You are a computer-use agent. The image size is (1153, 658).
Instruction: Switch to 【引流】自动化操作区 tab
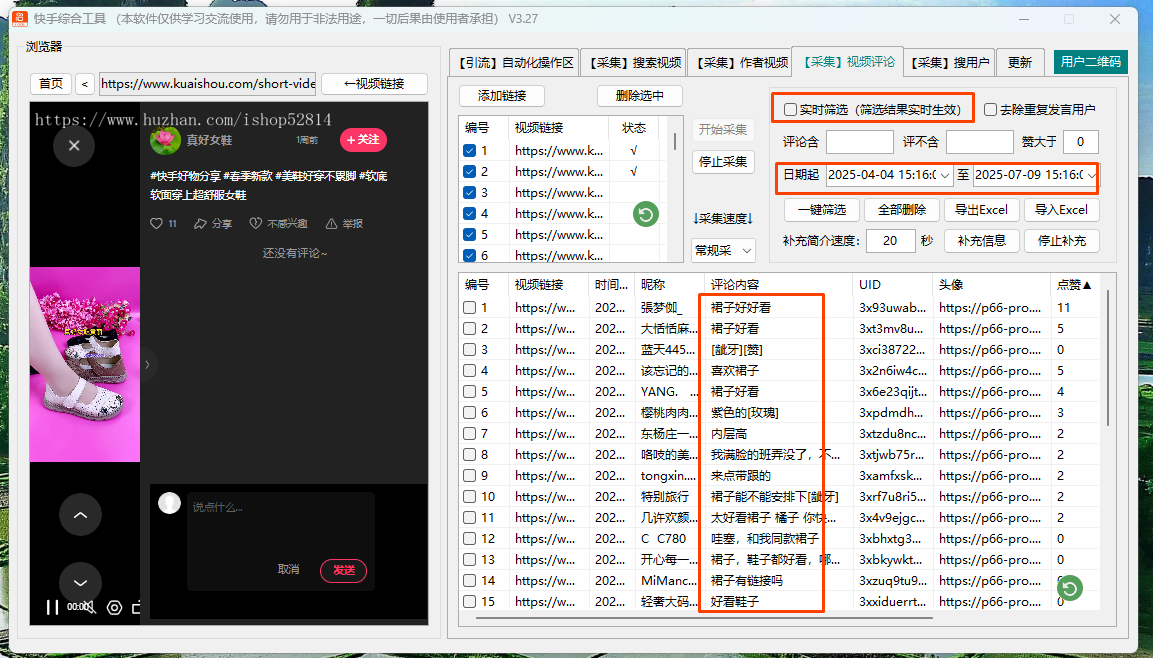[515, 62]
